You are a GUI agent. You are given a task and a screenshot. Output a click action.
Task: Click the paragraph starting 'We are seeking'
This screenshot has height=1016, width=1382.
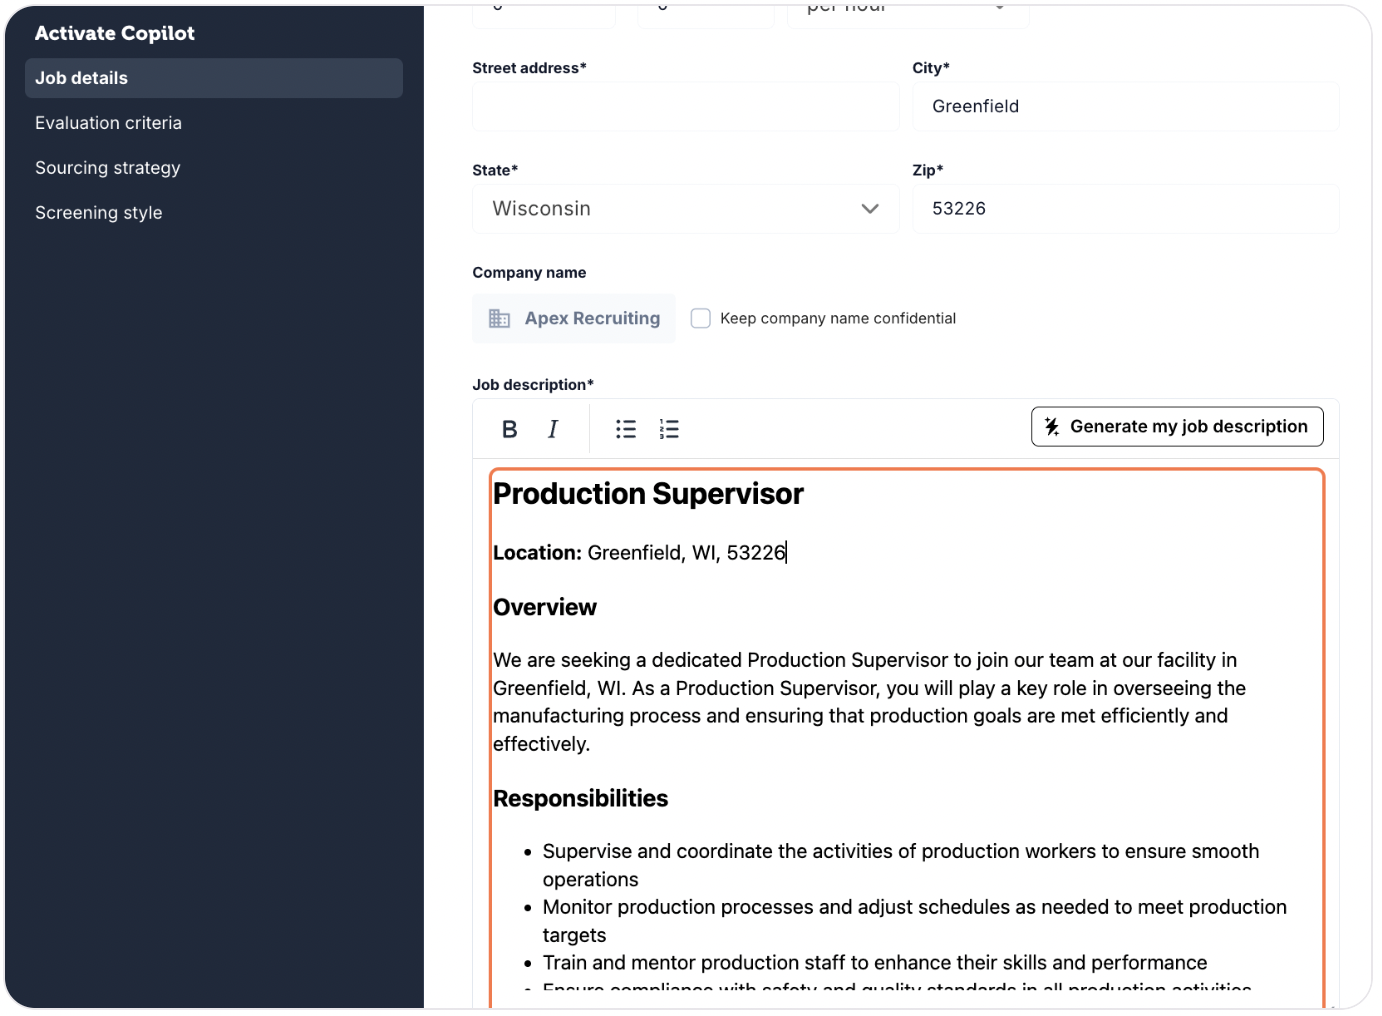tap(869, 702)
